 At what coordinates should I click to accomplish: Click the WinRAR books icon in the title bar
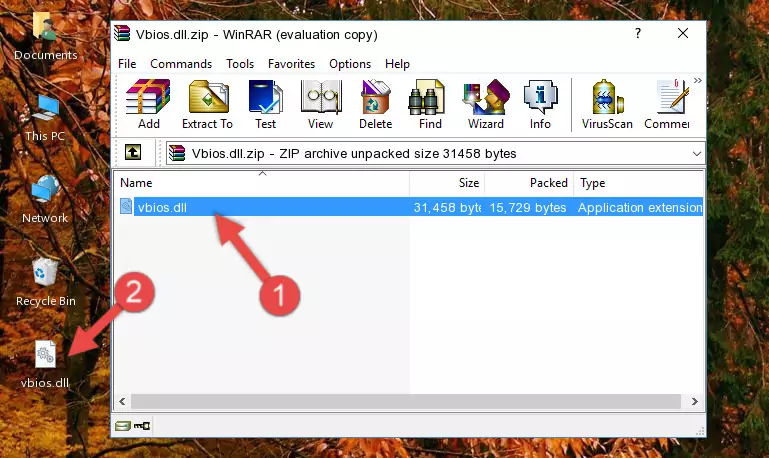tap(122, 34)
